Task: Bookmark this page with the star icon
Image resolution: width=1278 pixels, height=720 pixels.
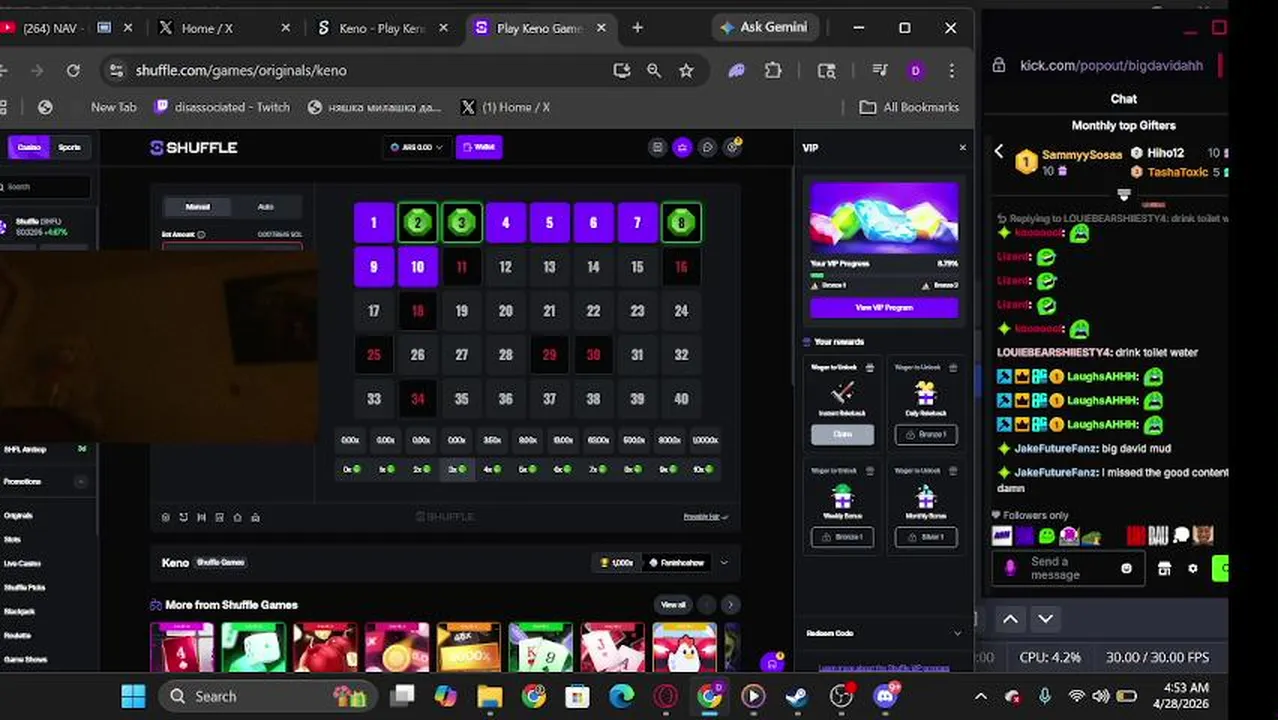Action: 686,70
